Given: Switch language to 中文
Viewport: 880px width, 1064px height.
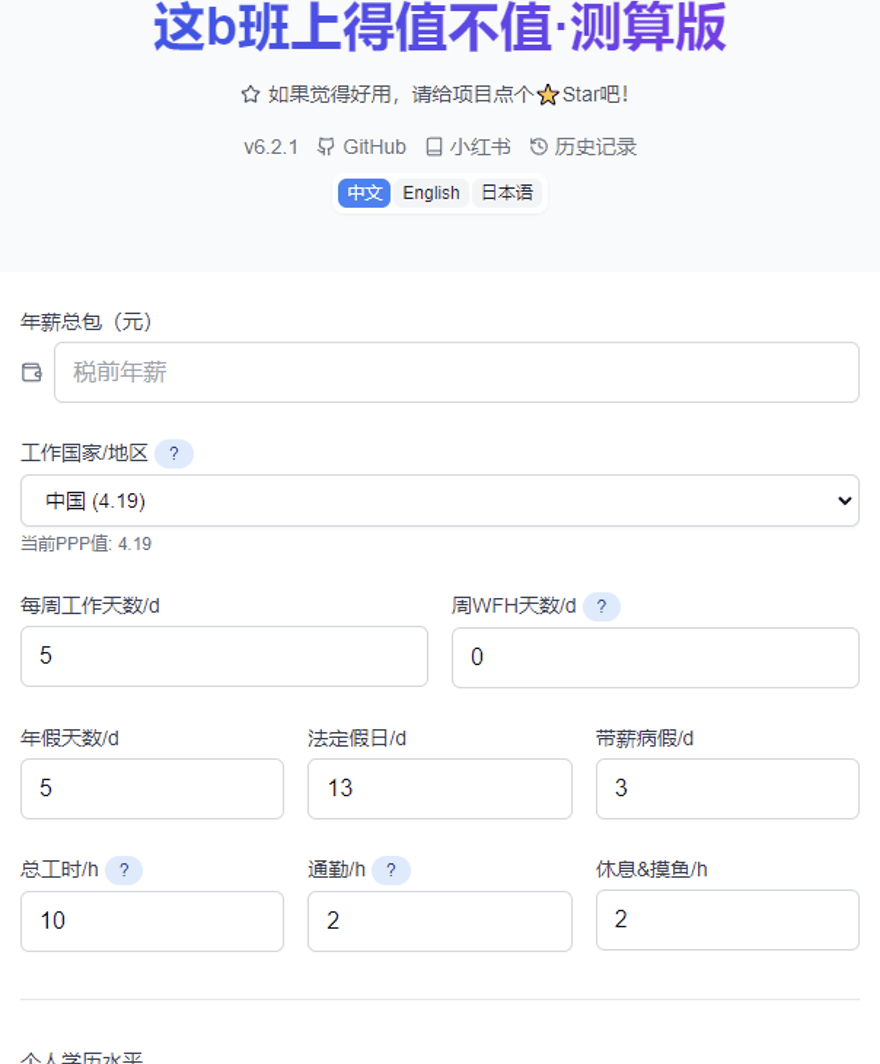Looking at the screenshot, I should click(364, 193).
